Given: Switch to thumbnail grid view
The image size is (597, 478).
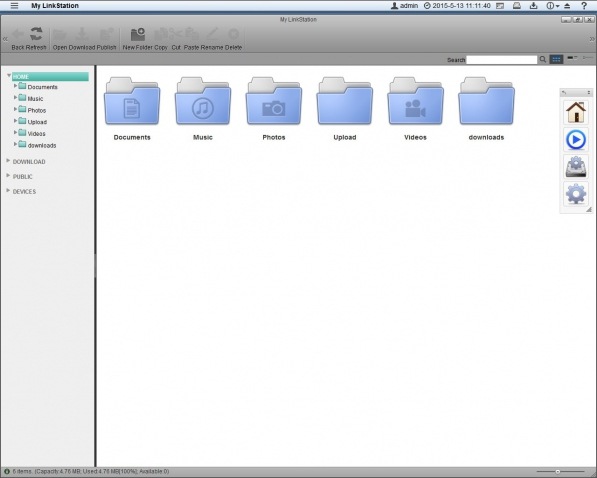Looking at the screenshot, I should [x=556, y=59].
